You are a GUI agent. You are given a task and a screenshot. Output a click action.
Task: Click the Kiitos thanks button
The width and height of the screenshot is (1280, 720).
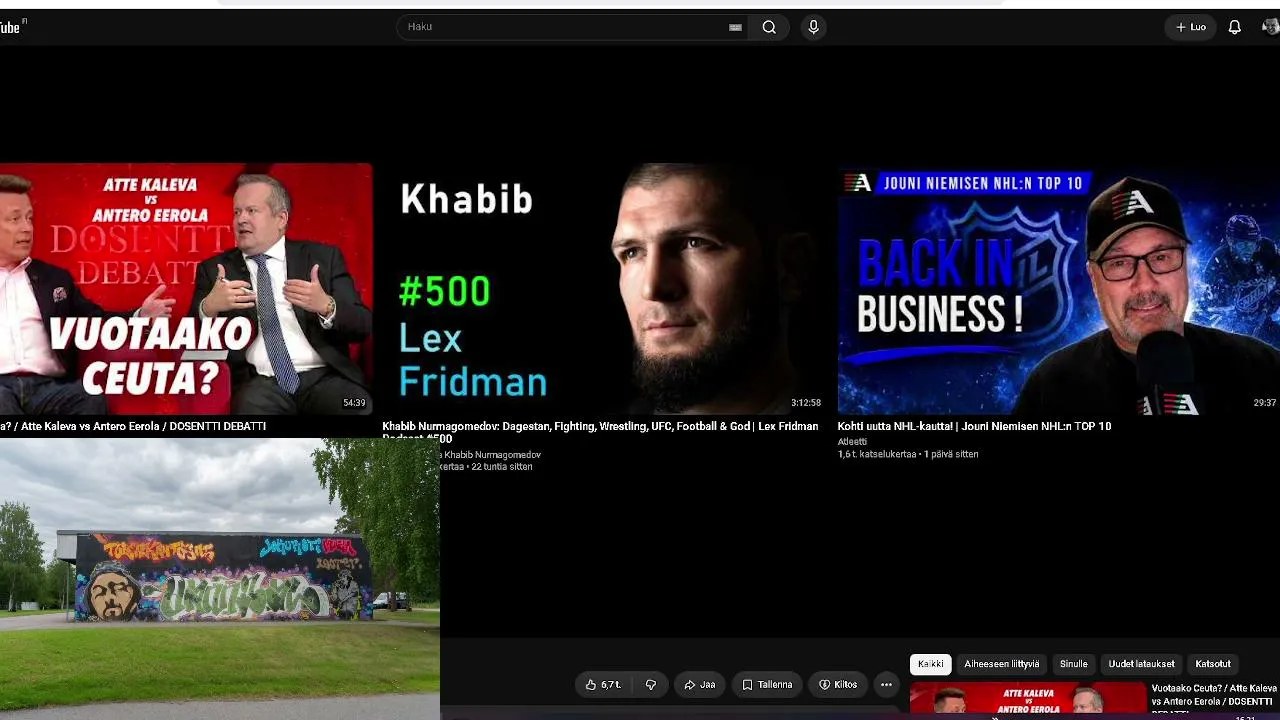click(x=838, y=685)
